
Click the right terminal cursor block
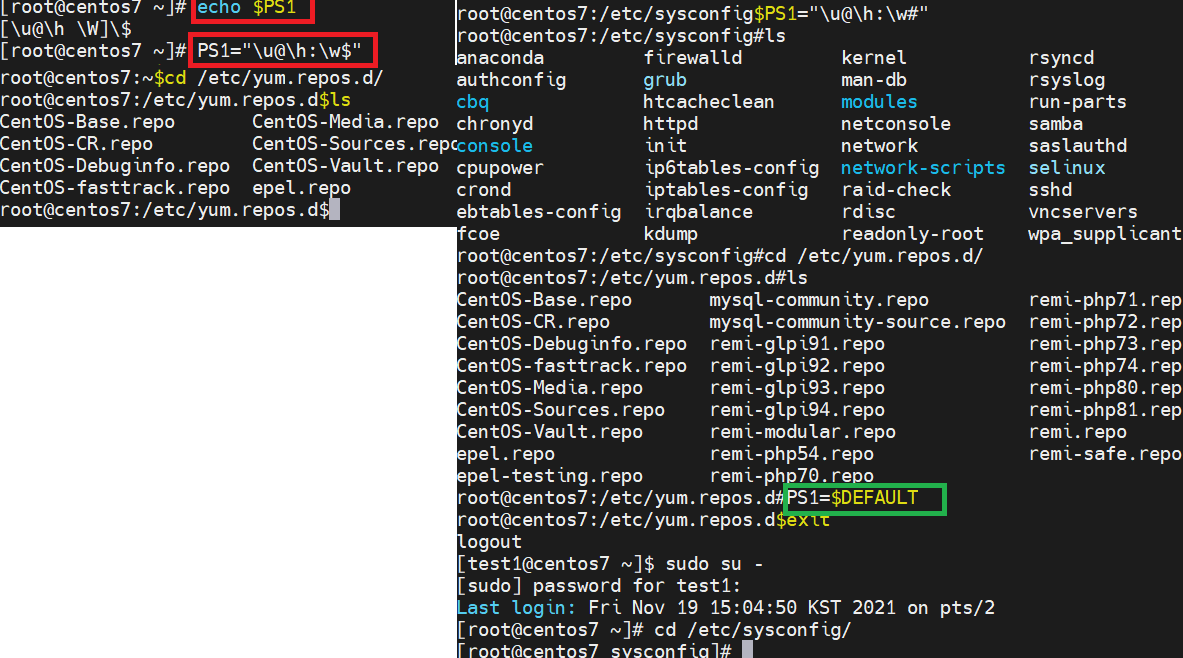click(x=747, y=650)
